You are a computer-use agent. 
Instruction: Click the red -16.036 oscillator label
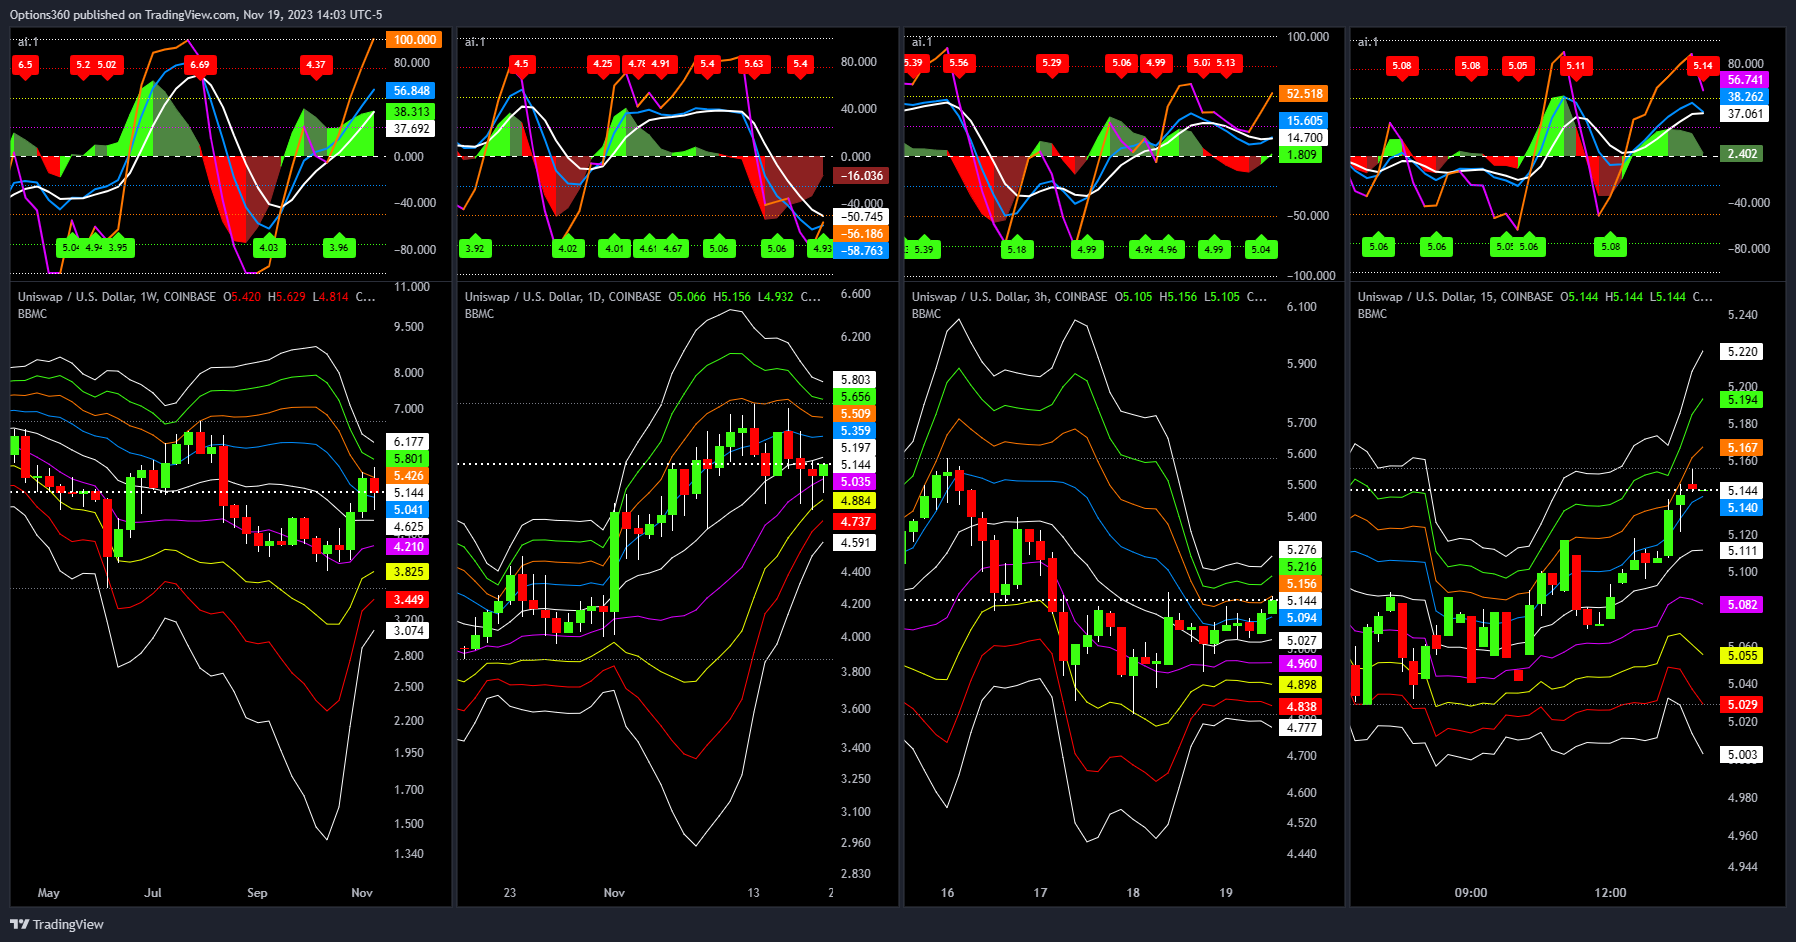pyautogui.click(x=861, y=176)
